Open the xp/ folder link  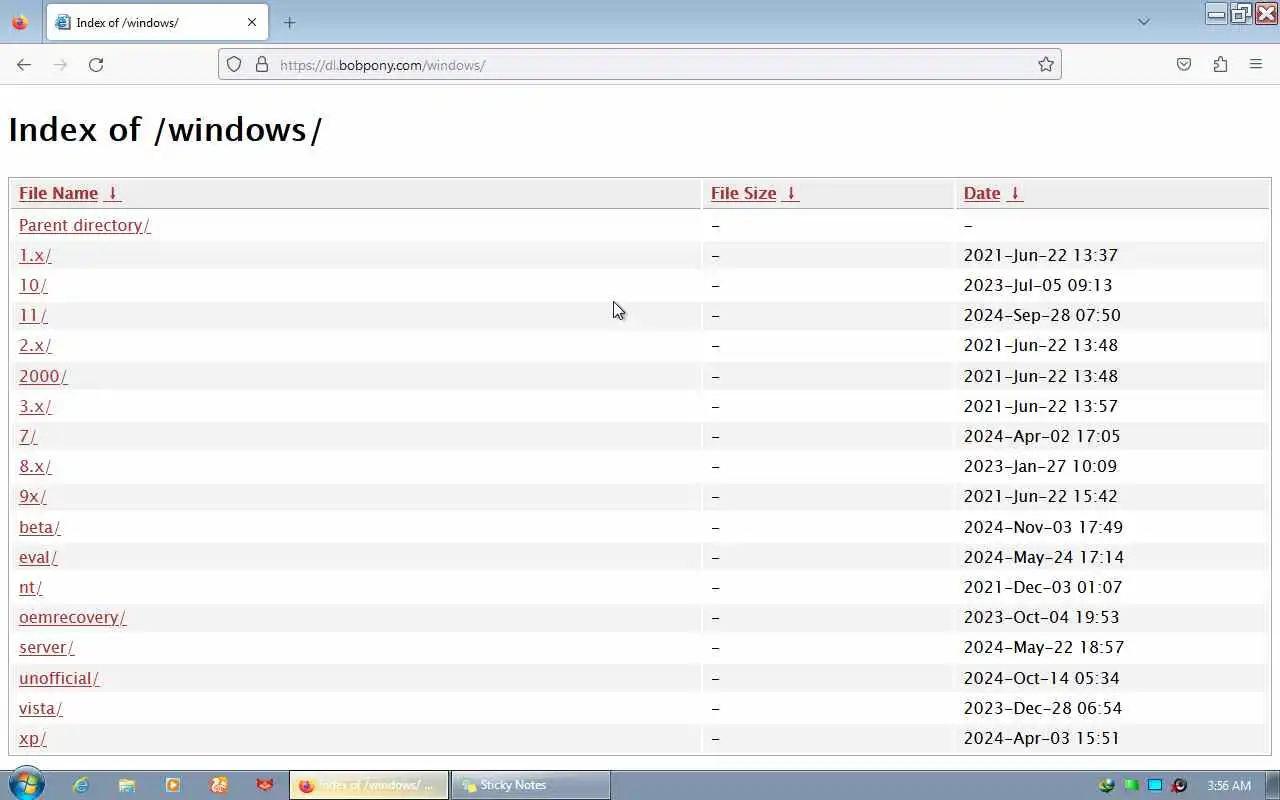click(x=33, y=738)
